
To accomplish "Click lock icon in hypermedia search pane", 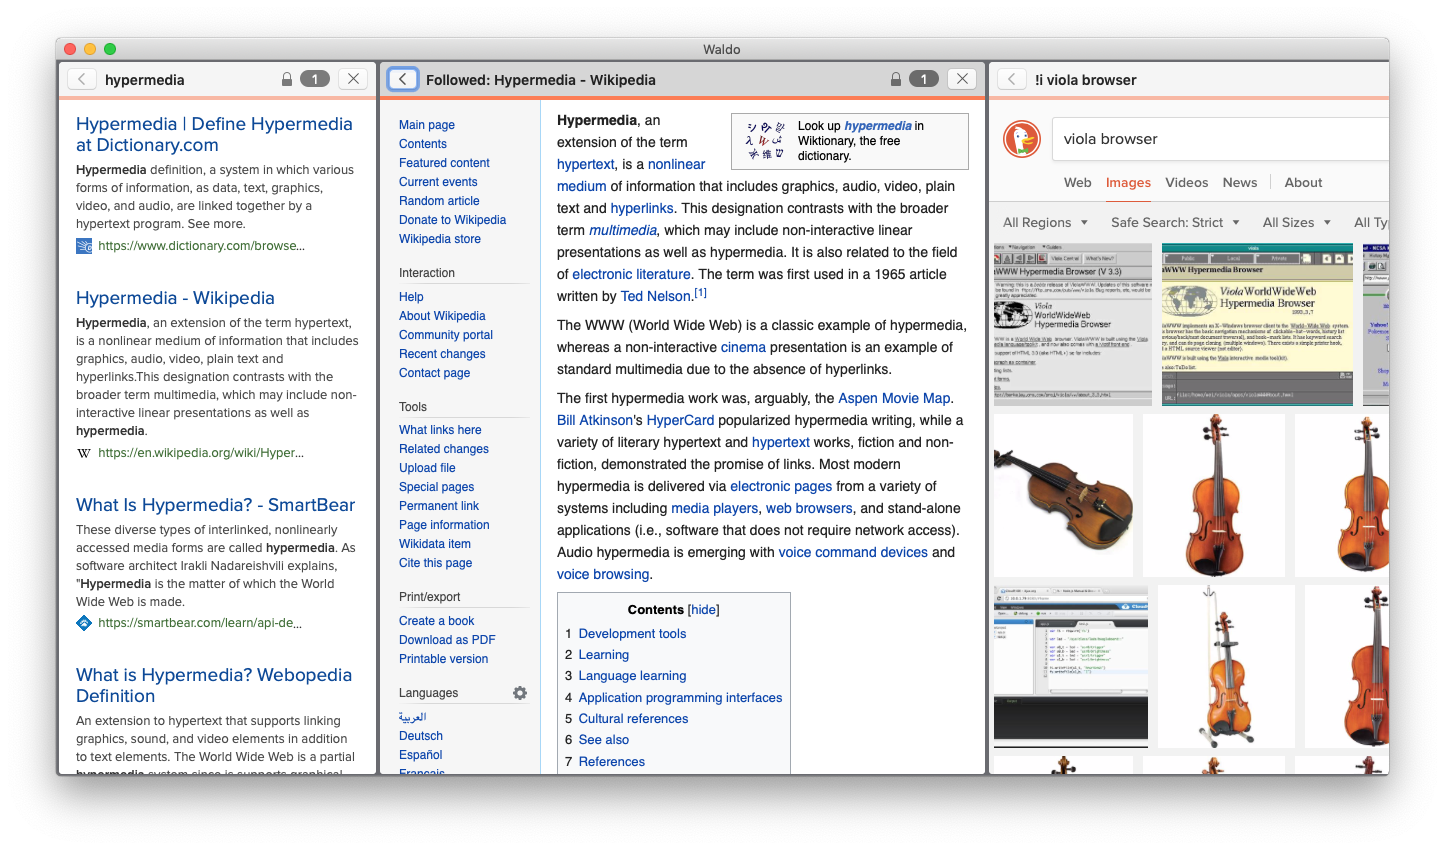I will pyautogui.click(x=287, y=79).
